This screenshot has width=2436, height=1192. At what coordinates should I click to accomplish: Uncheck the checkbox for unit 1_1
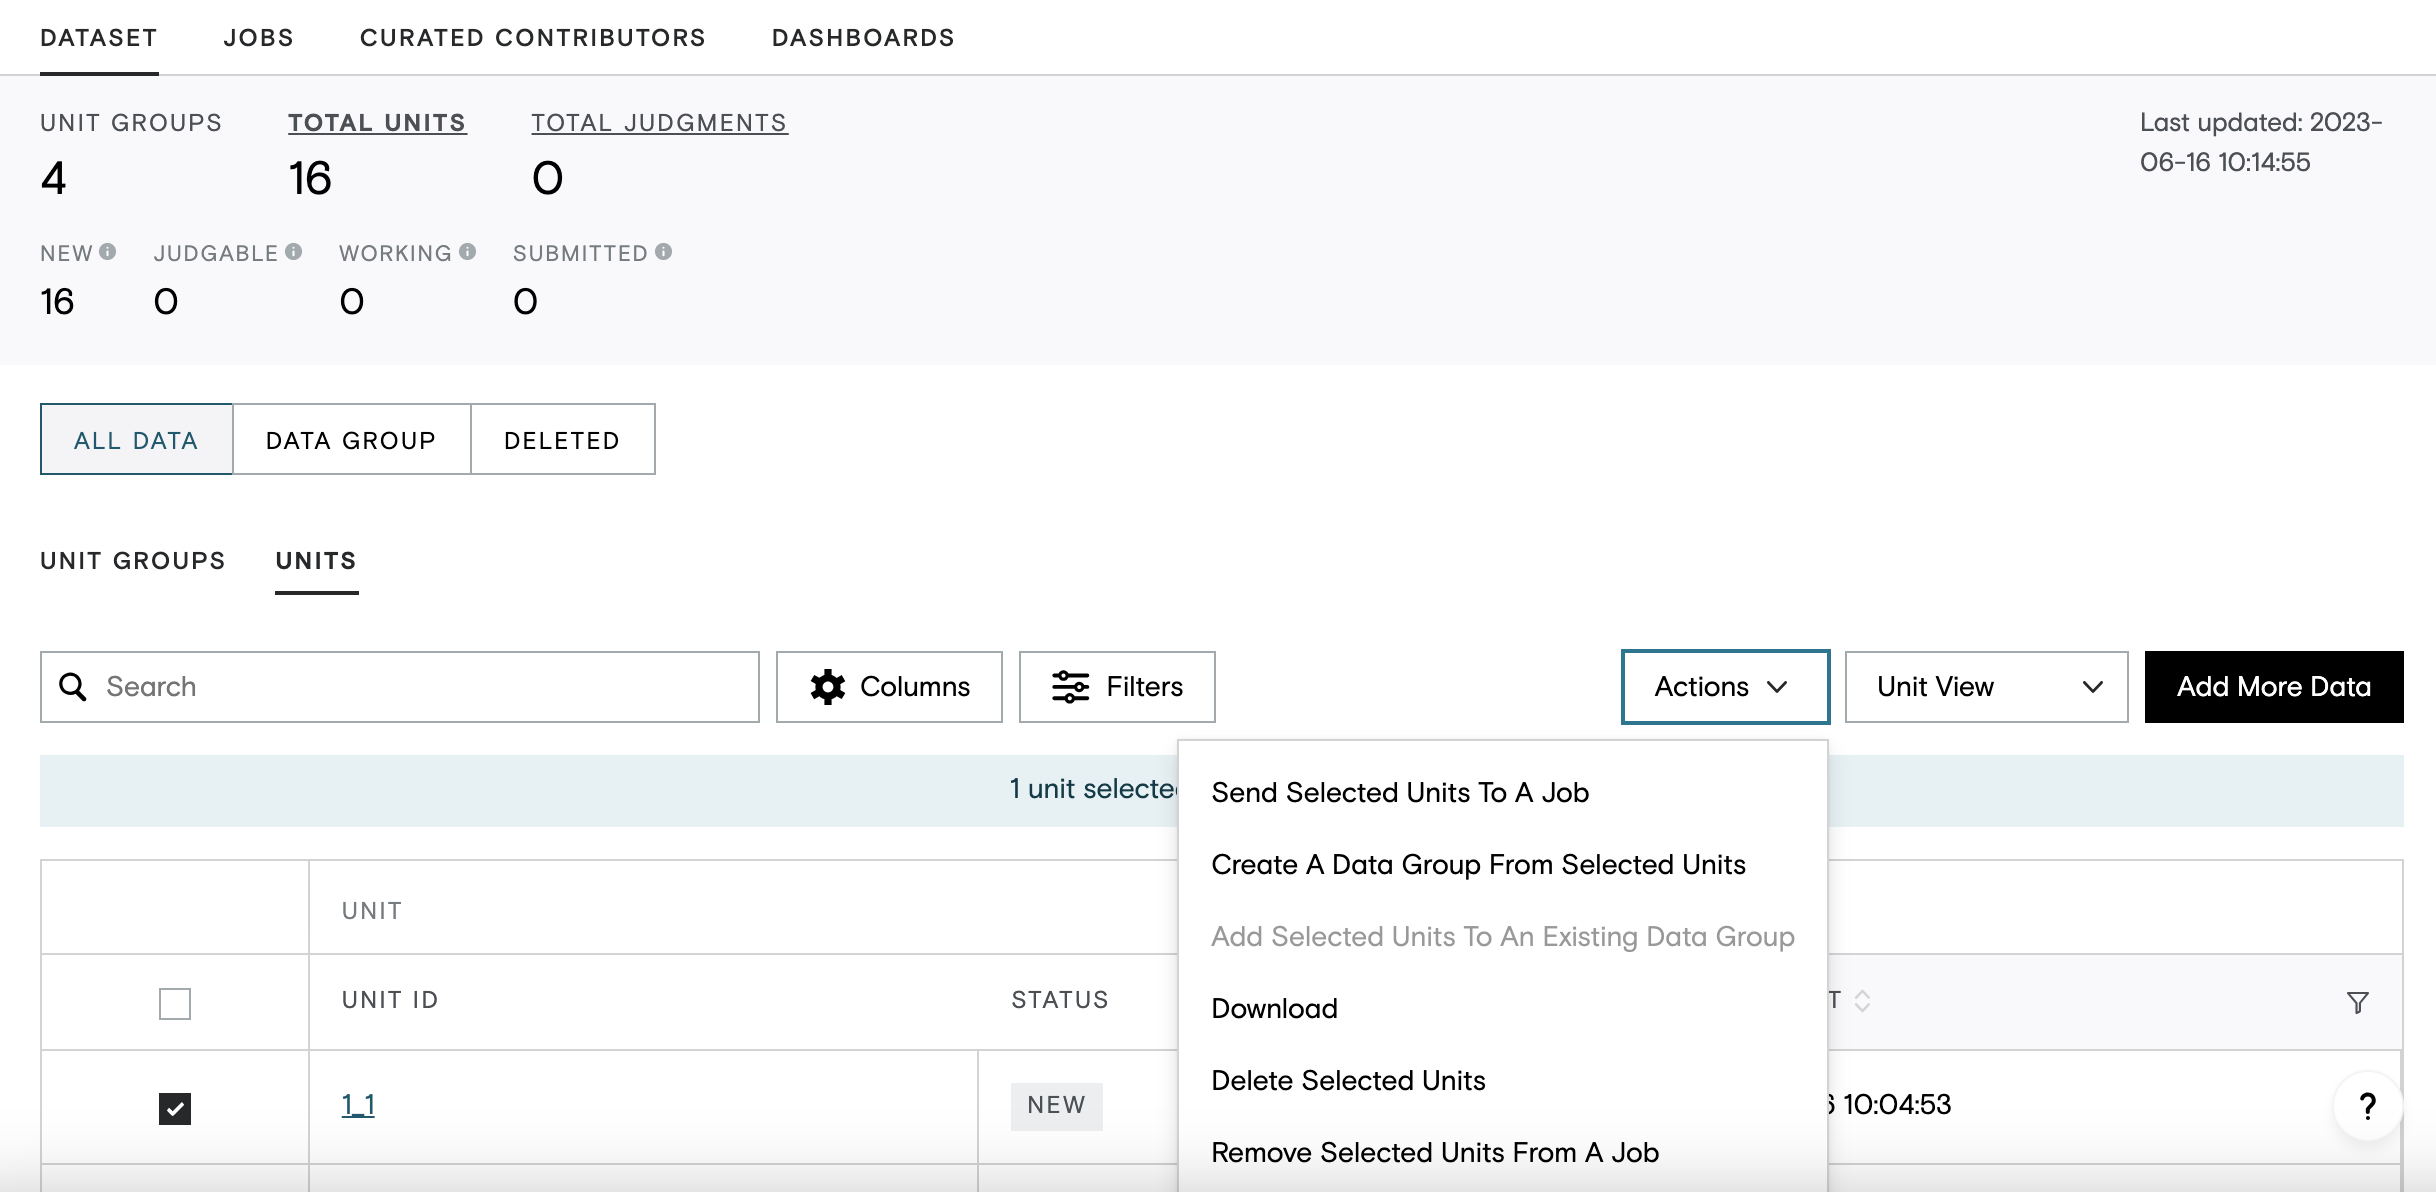(175, 1108)
